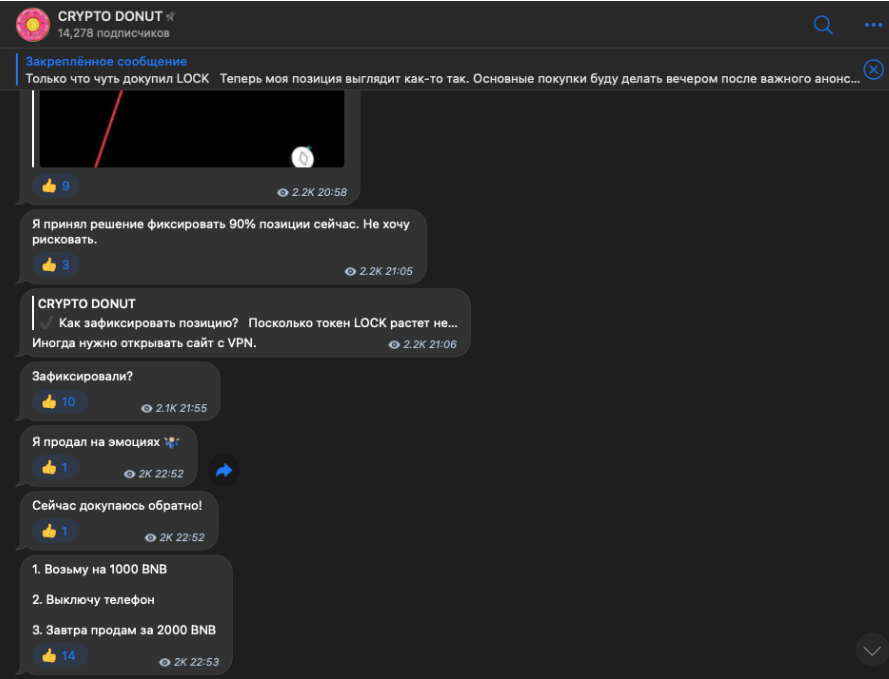
Task: Click the CRYPTO DONUT channel title
Action: tap(110, 16)
